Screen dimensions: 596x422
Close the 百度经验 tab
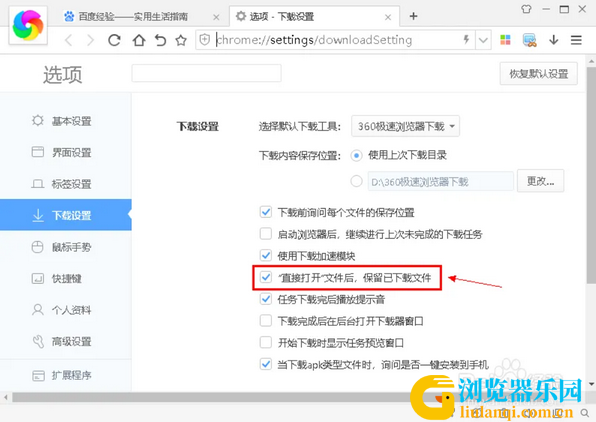tap(216, 17)
